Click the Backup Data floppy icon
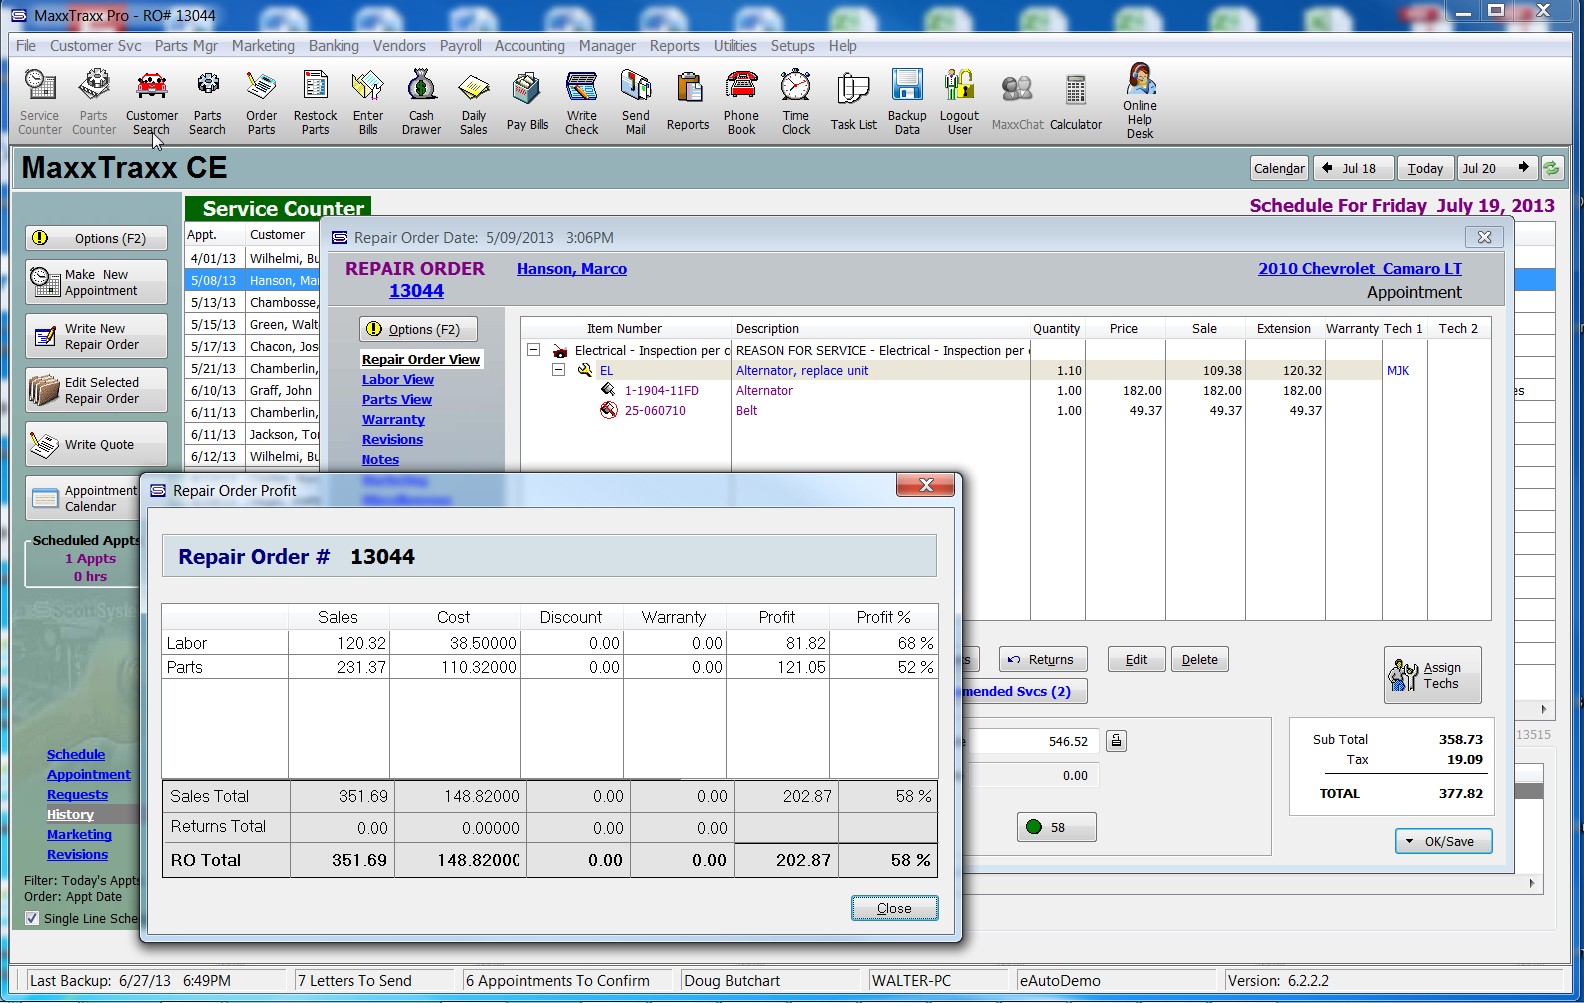The width and height of the screenshot is (1584, 1003). coord(907,101)
